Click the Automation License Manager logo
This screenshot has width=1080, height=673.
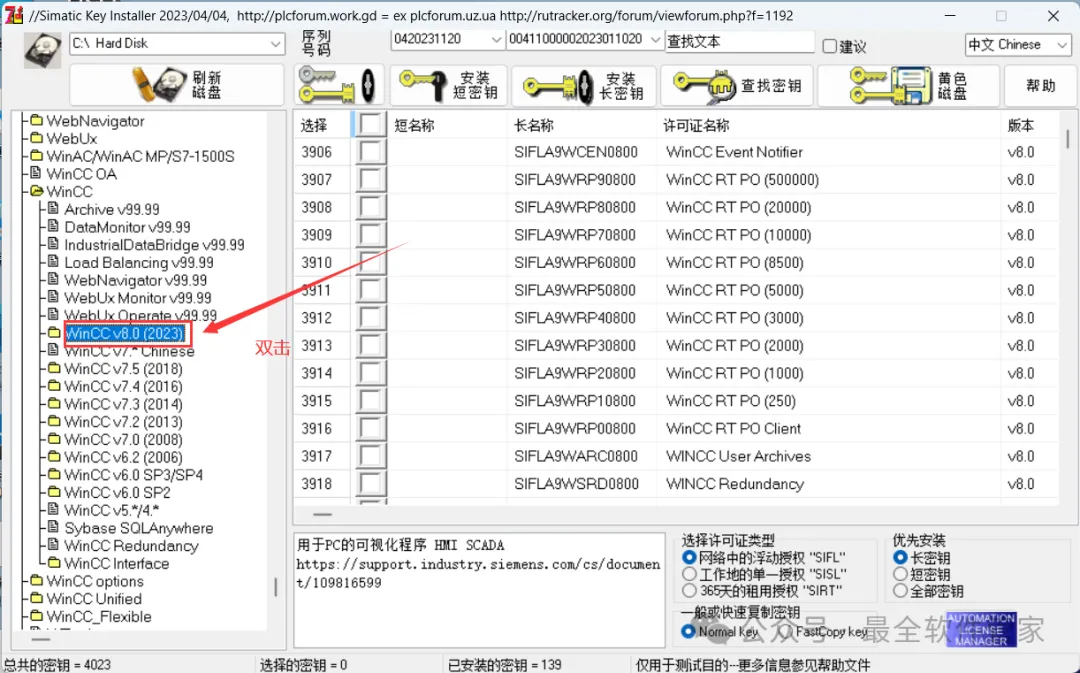pyautogui.click(x=981, y=630)
